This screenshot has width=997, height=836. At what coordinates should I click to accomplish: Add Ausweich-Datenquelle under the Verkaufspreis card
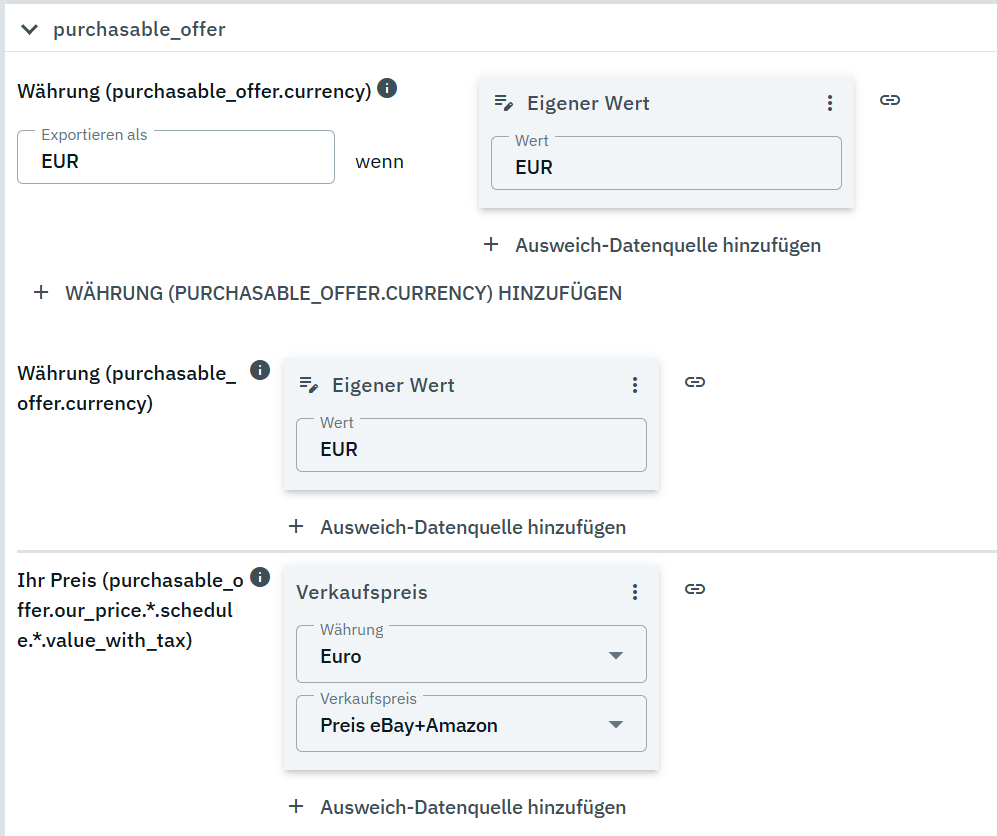click(x=458, y=807)
